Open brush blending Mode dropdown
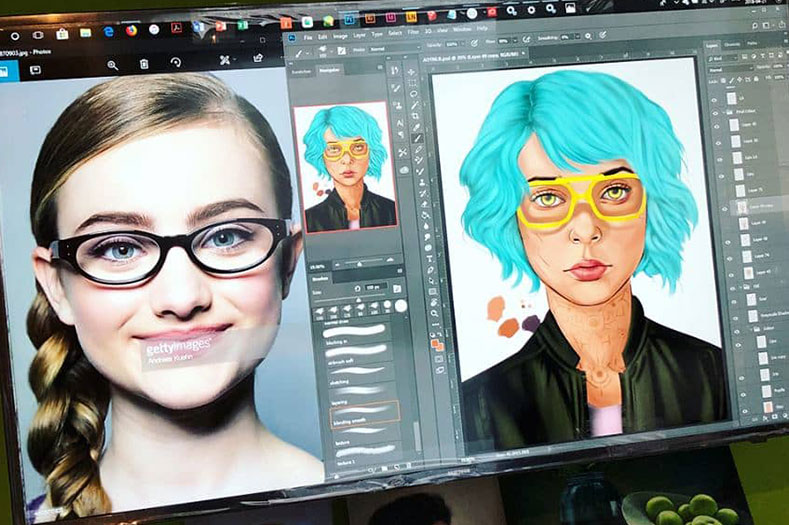The image size is (789, 525). tap(393, 49)
